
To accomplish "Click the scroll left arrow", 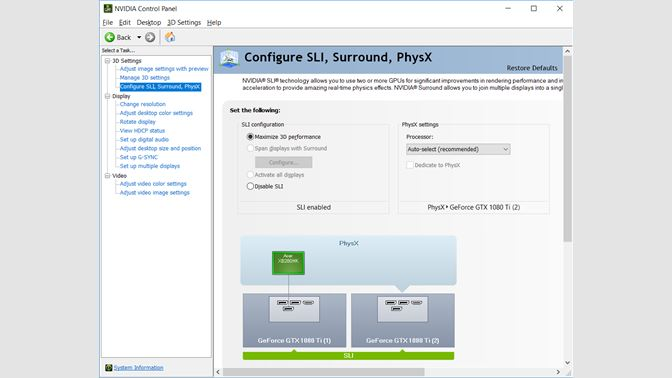I will coord(218,372).
